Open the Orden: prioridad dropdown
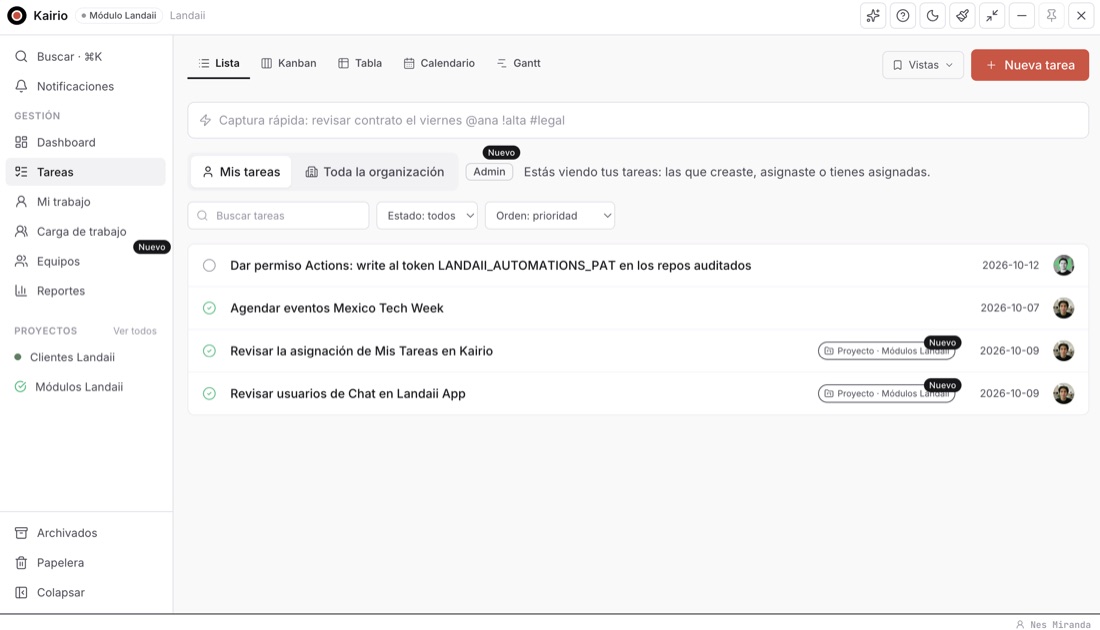This screenshot has height=630, width=1100. (x=550, y=216)
